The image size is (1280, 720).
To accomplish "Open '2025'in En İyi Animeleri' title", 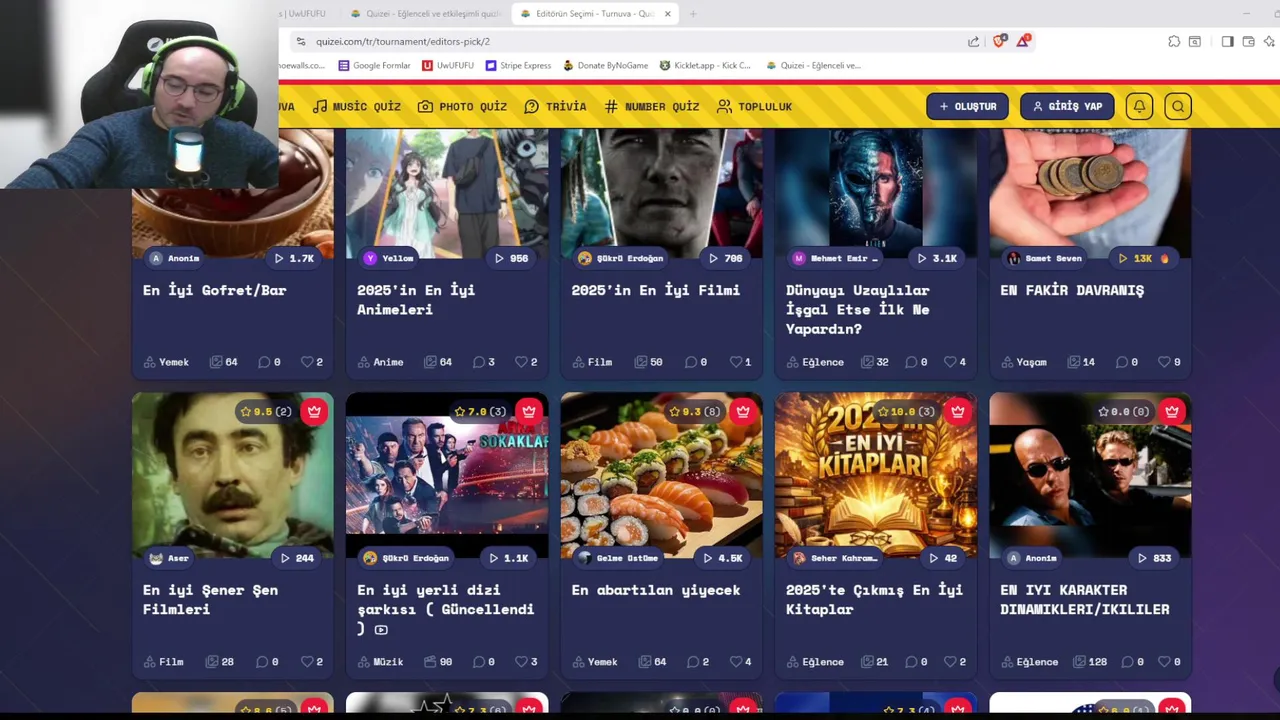I will (x=416, y=299).
